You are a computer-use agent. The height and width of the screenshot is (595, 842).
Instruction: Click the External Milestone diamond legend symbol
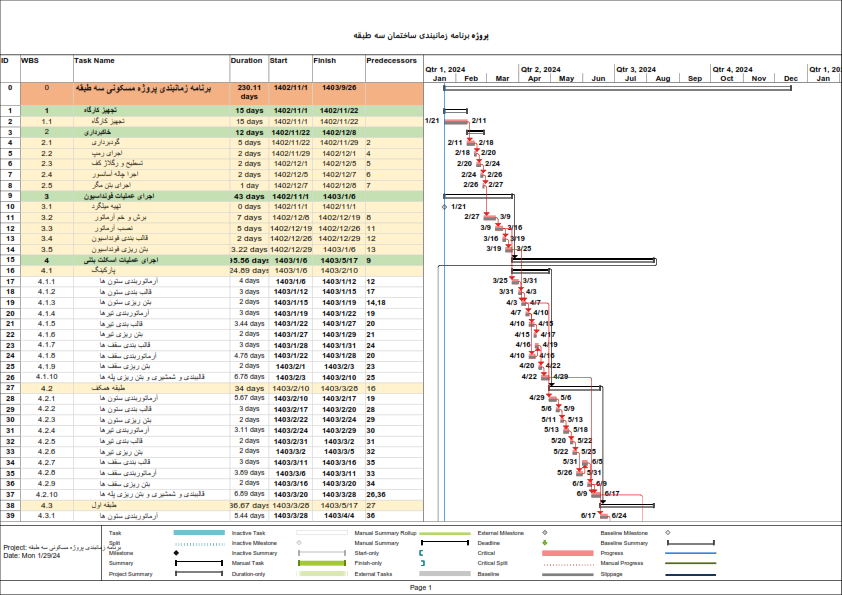545,534
